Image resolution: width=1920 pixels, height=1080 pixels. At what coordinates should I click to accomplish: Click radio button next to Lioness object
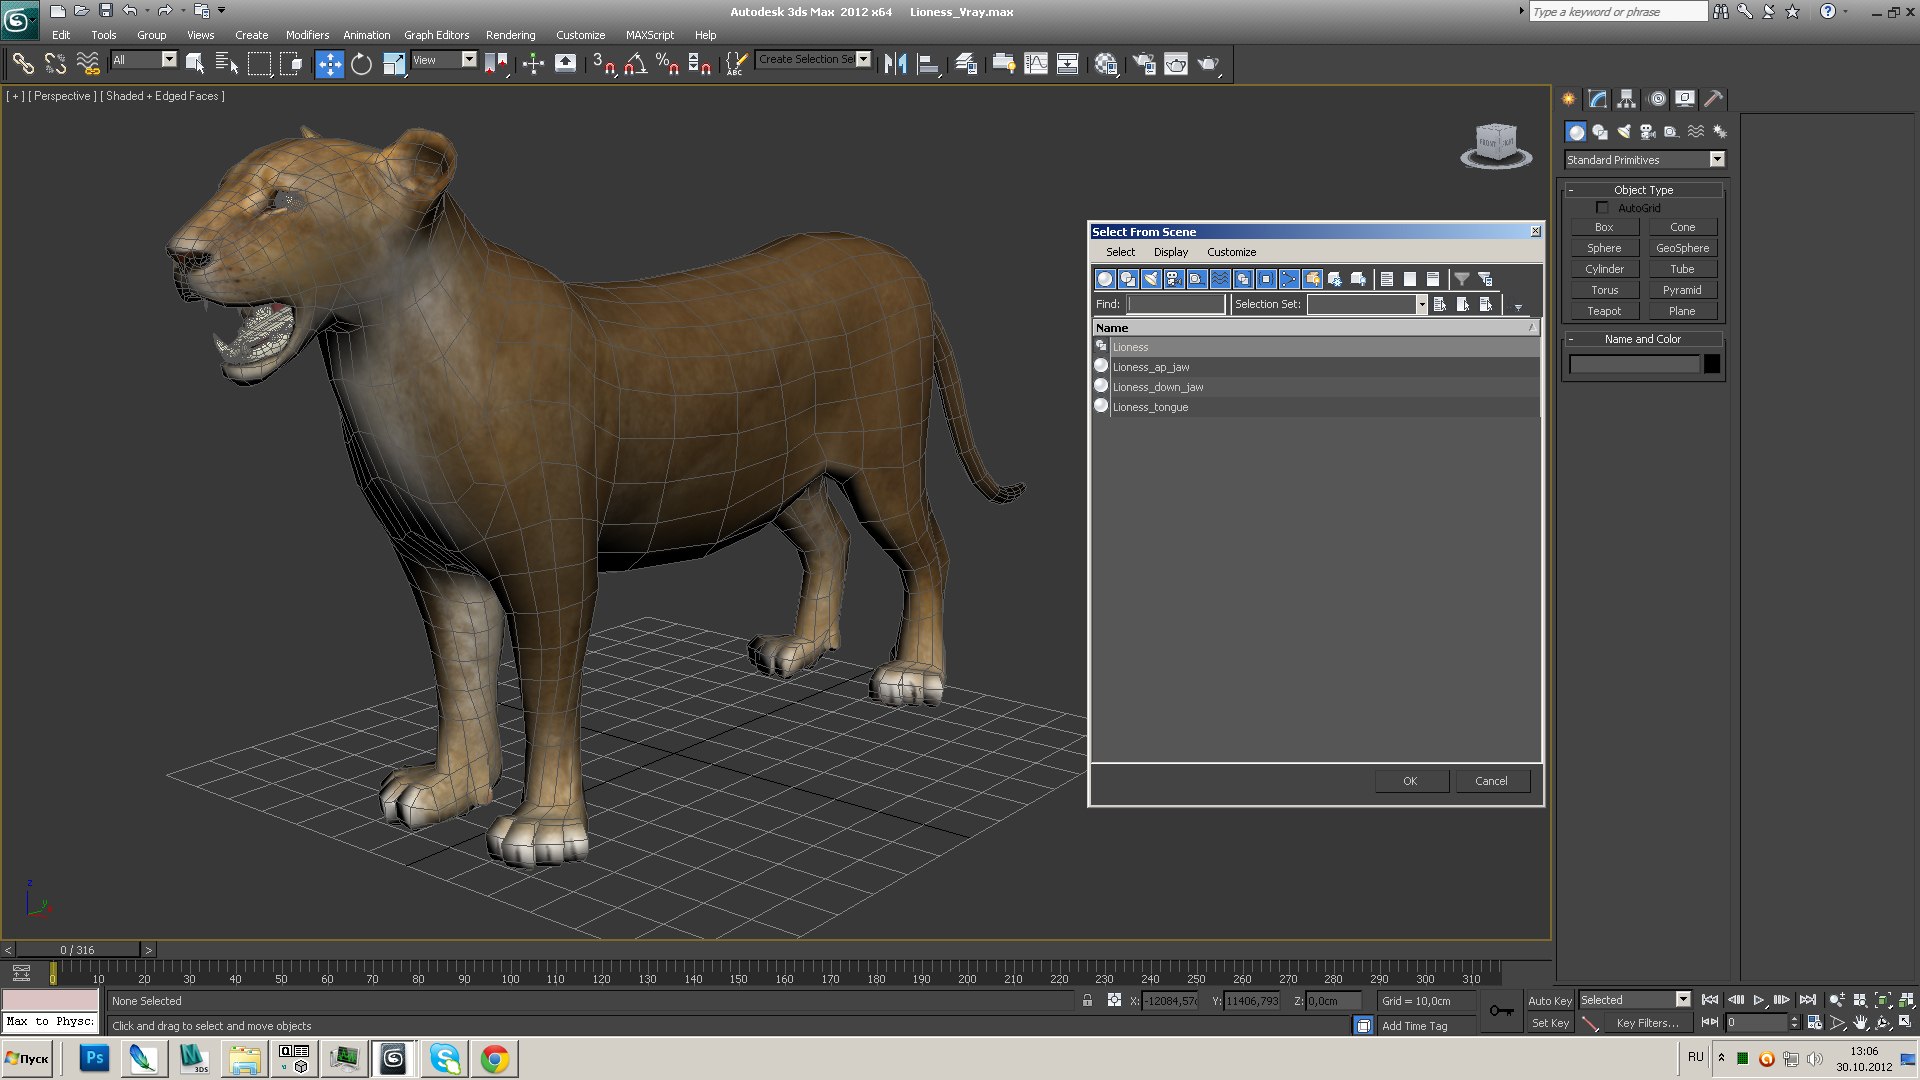pyautogui.click(x=1102, y=345)
